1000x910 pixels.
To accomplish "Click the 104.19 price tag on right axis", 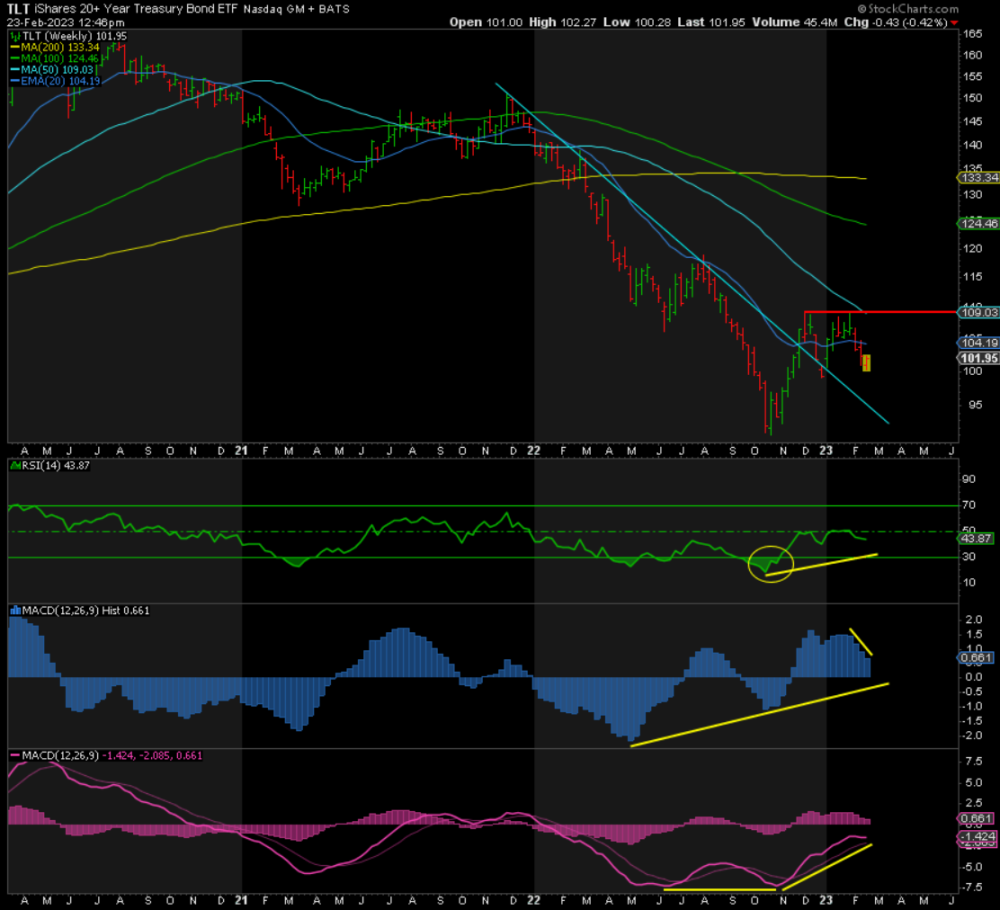I will pos(979,342).
